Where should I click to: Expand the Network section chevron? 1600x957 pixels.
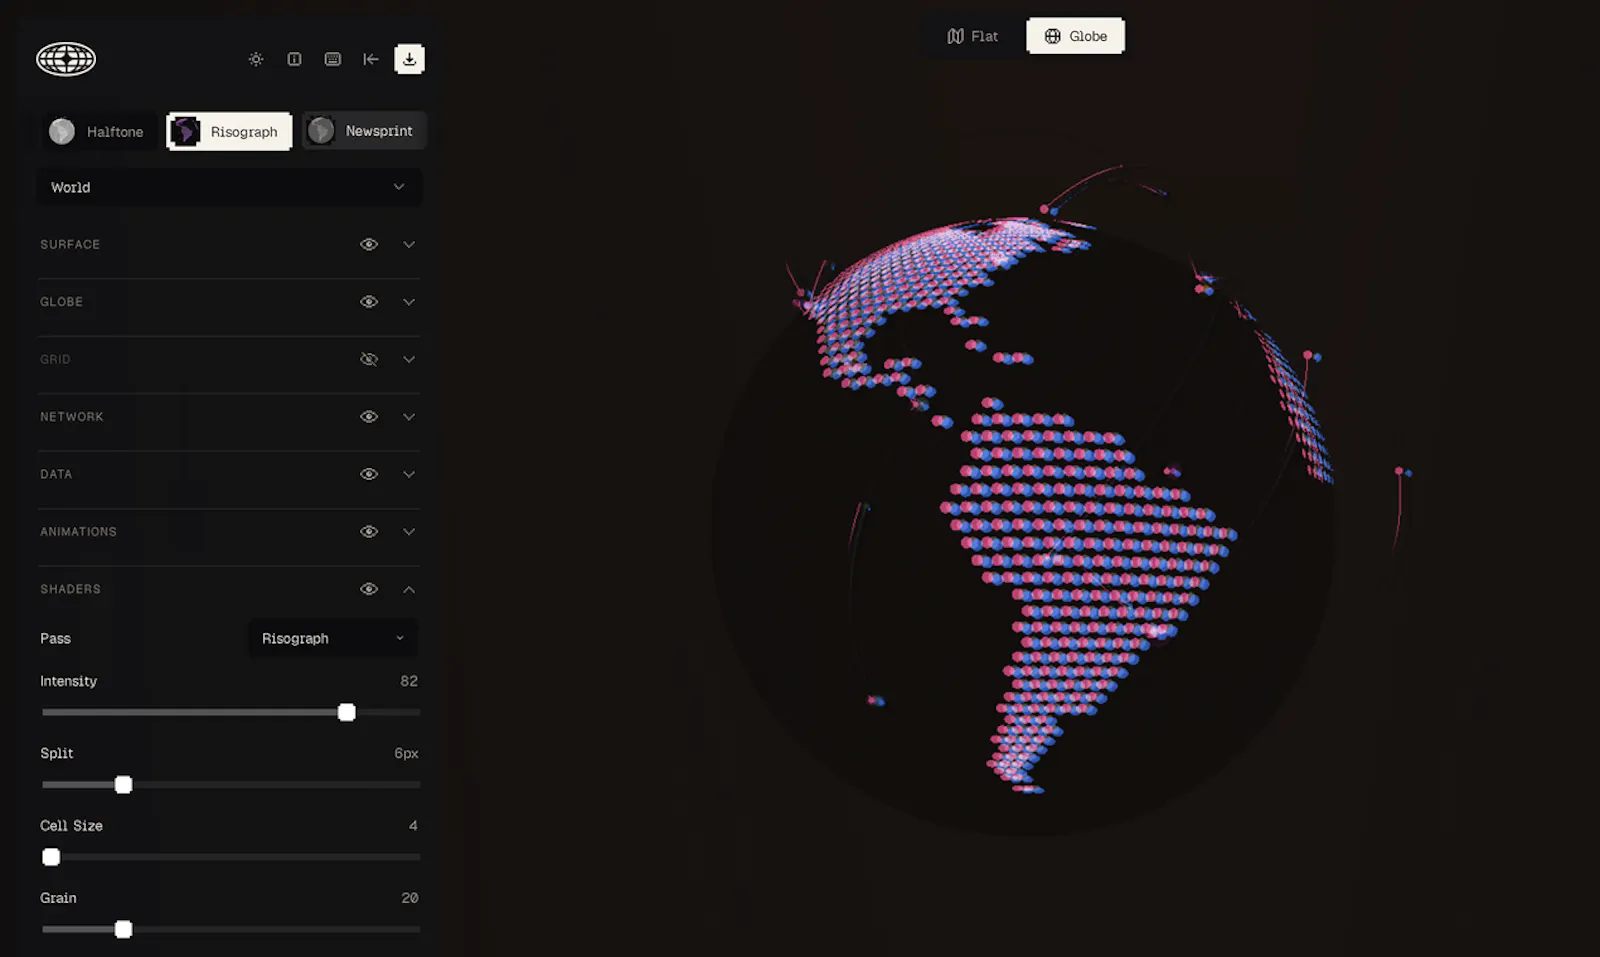[409, 417]
